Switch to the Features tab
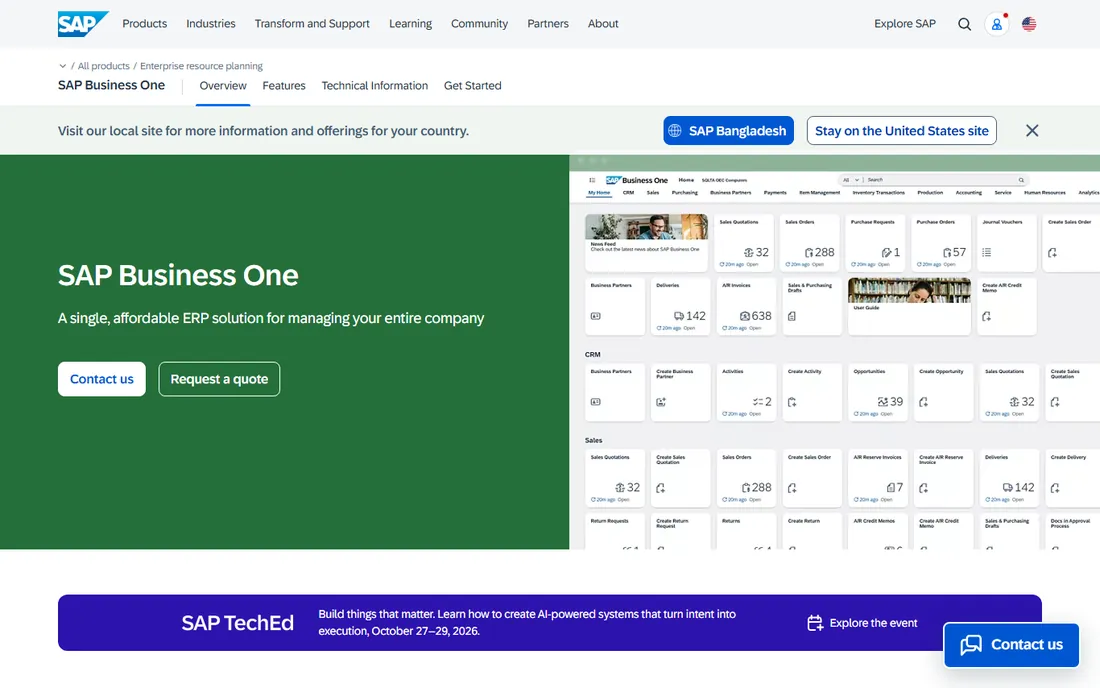1100x688 pixels. point(283,86)
